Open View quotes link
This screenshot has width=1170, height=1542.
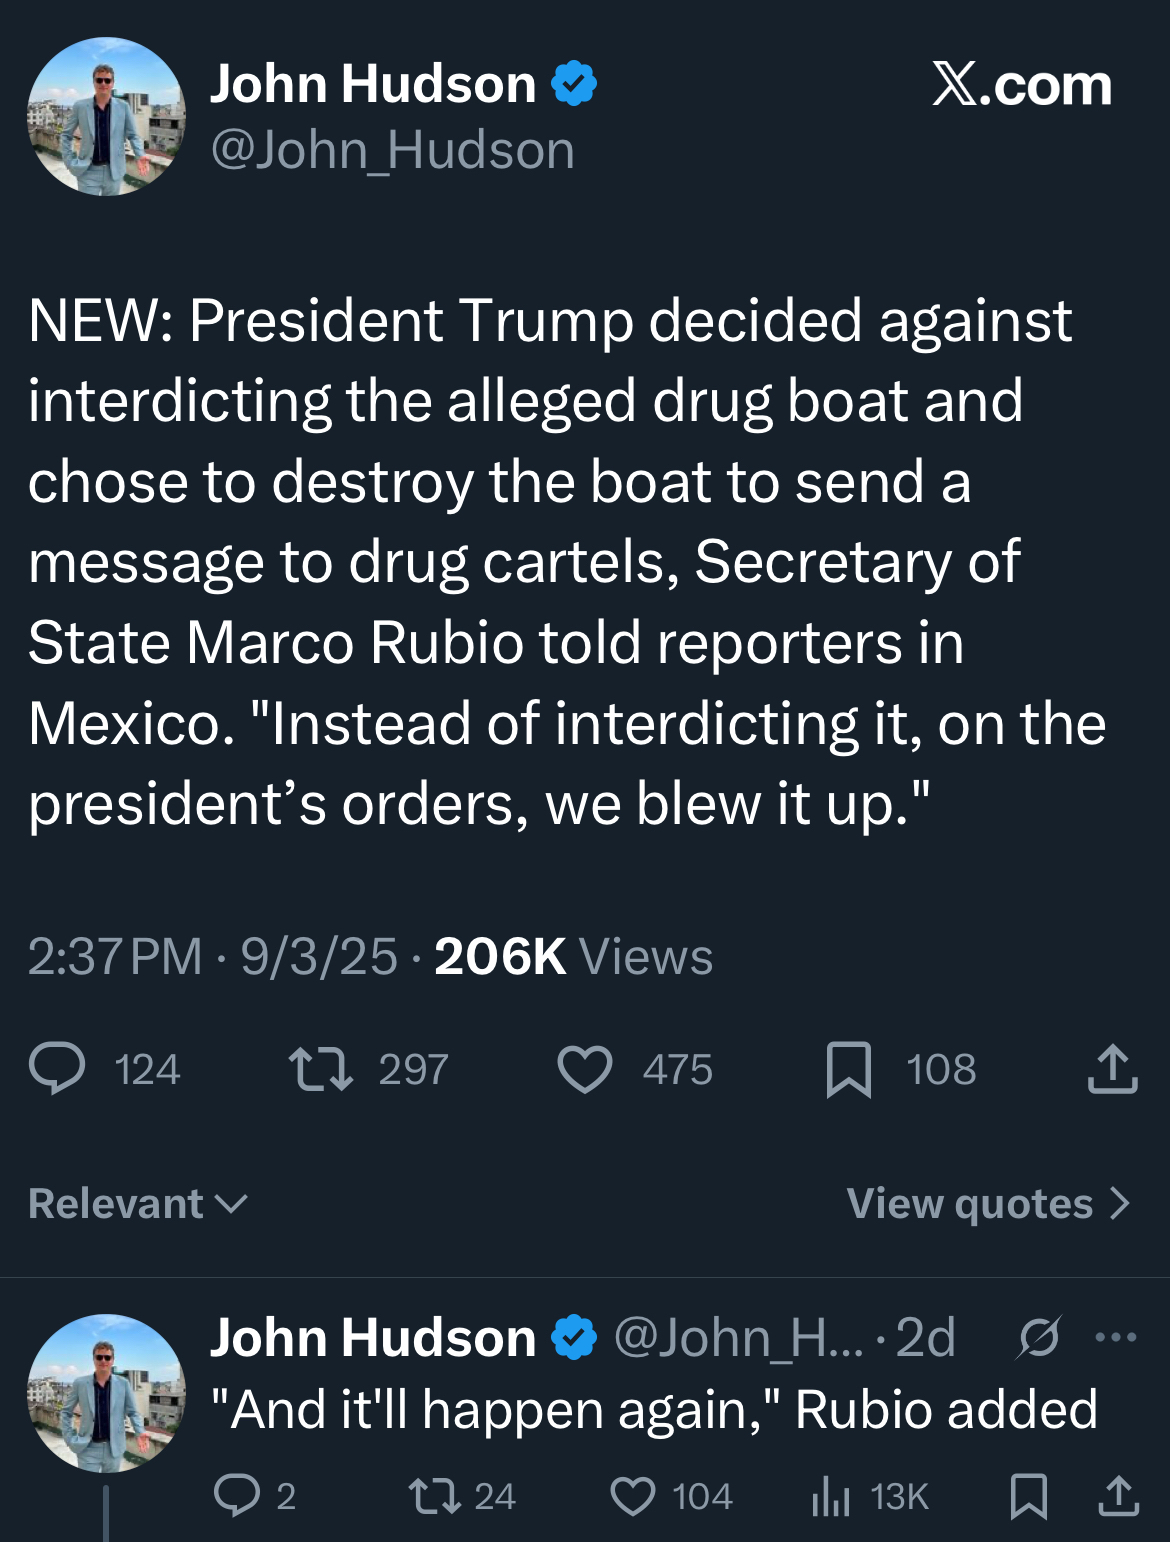988,1204
